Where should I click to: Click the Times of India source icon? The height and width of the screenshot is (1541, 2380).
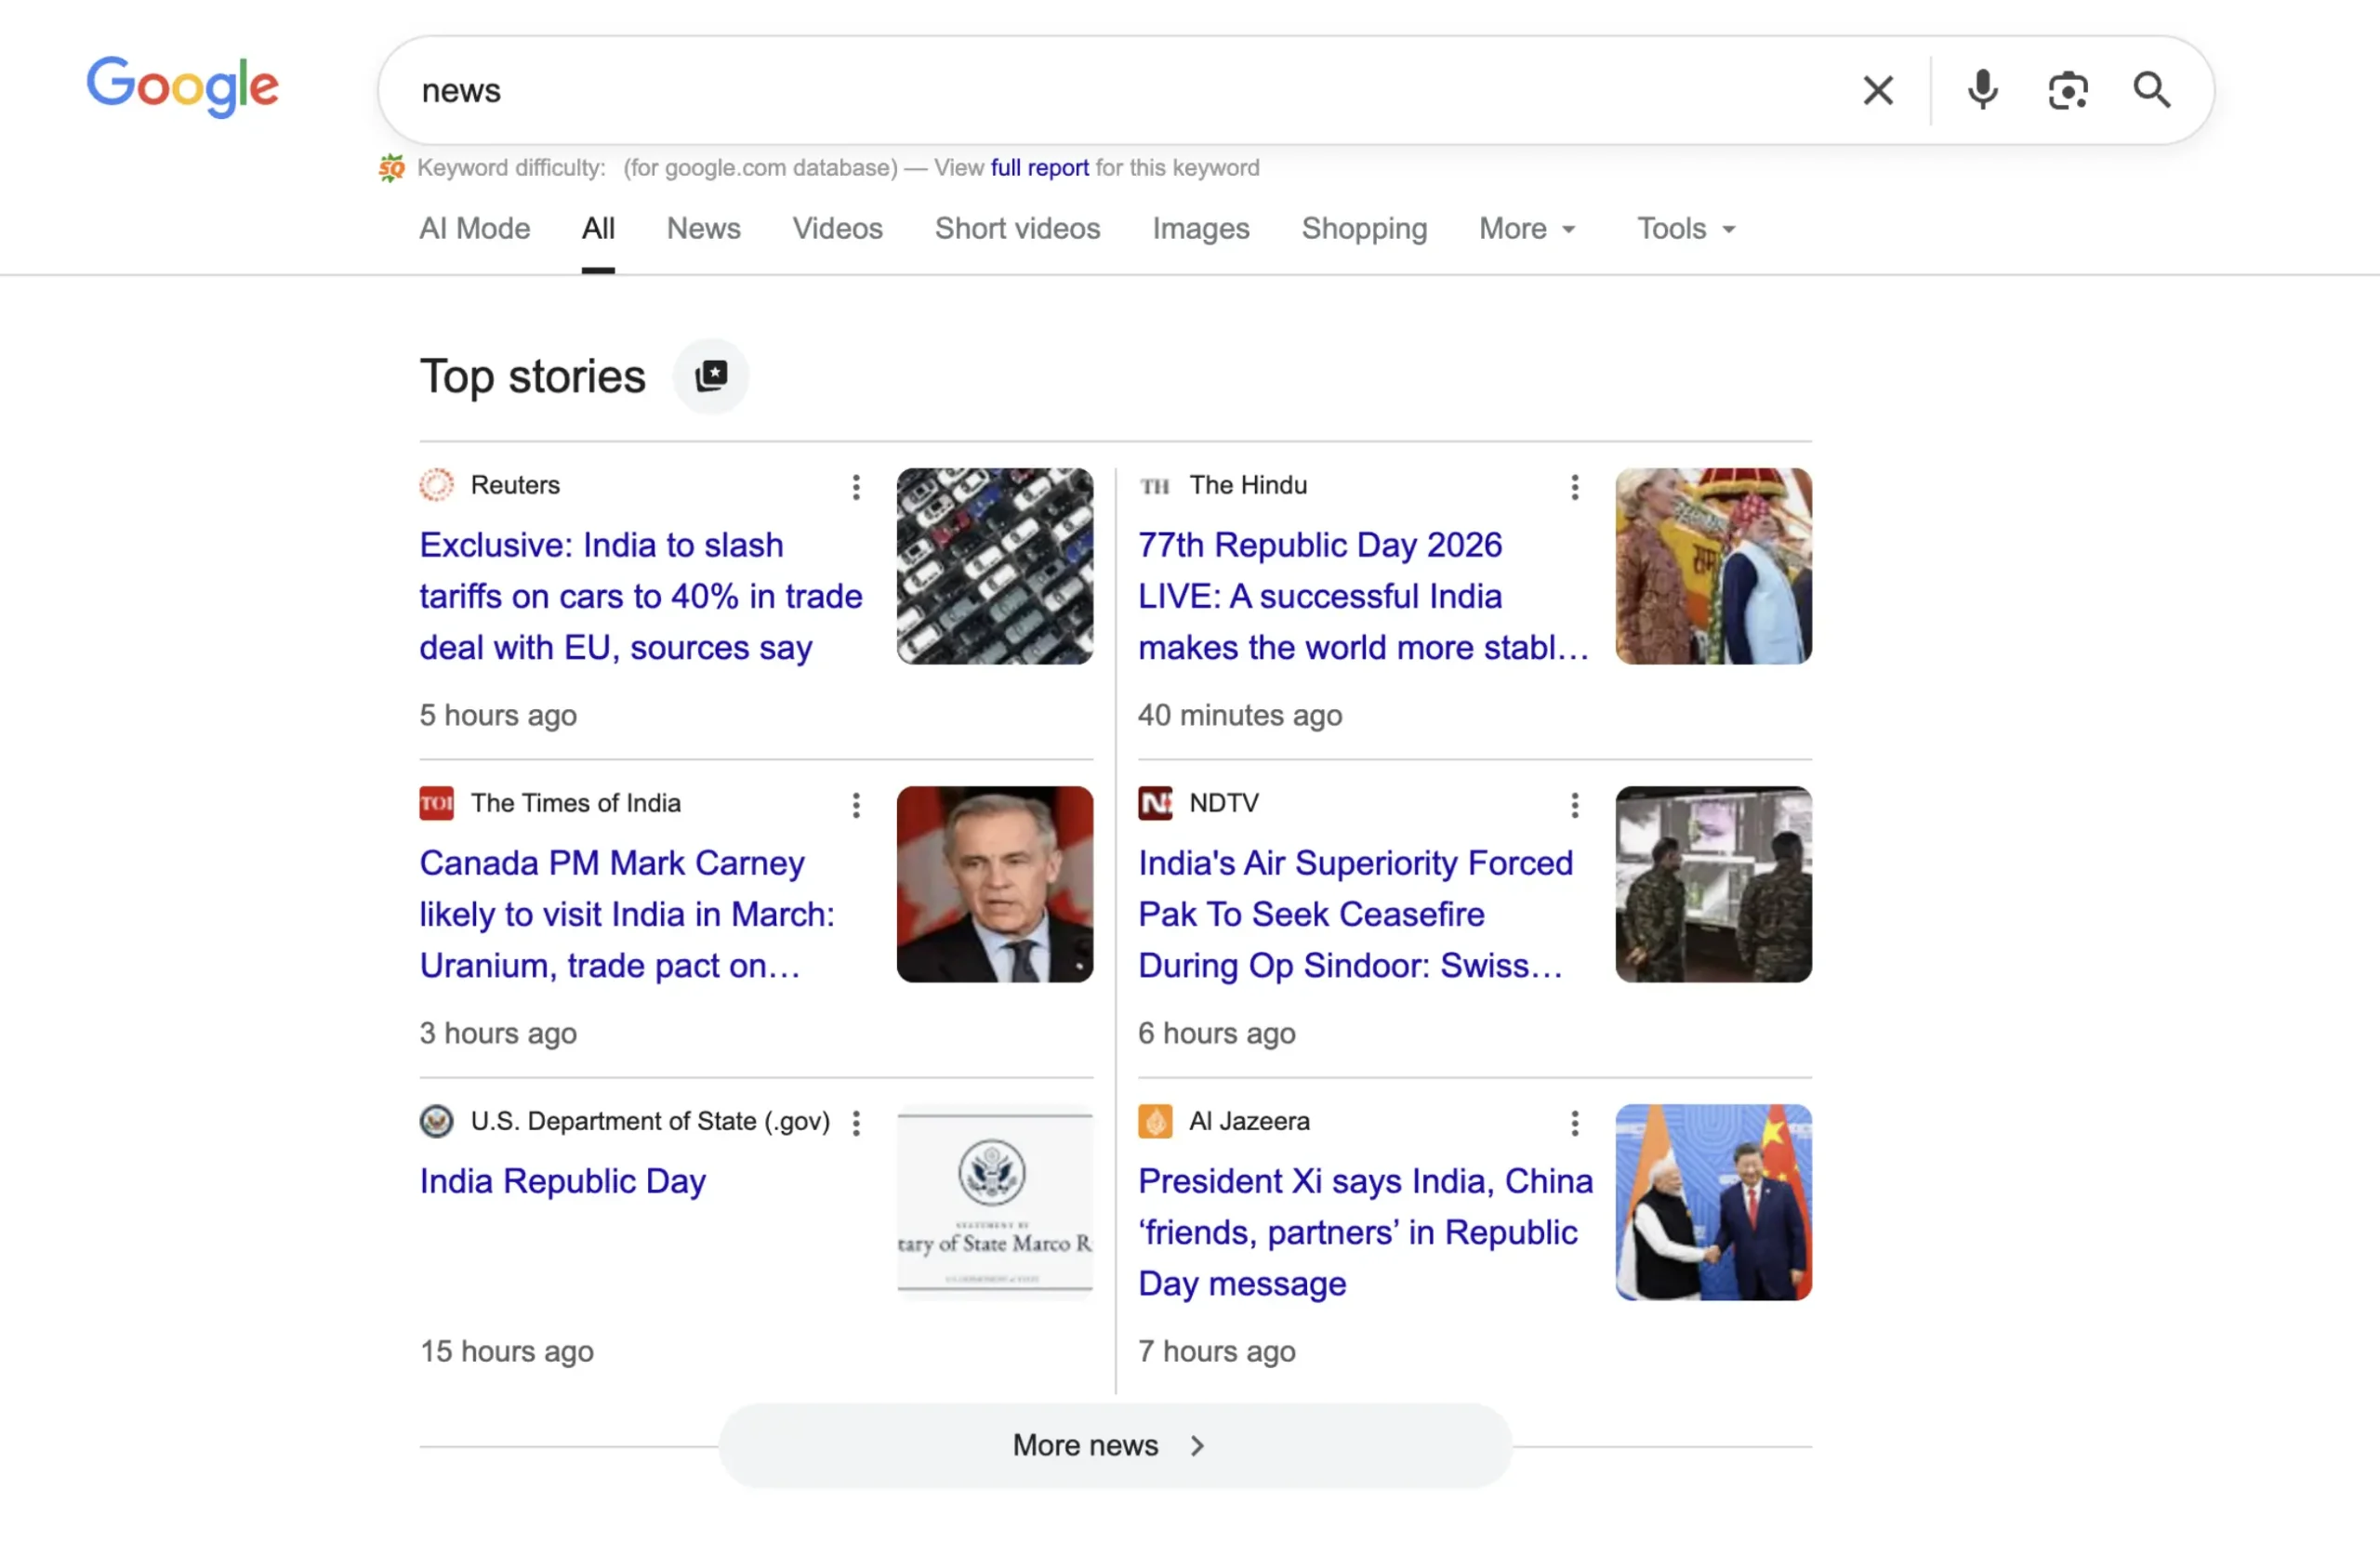coord(436,803)
